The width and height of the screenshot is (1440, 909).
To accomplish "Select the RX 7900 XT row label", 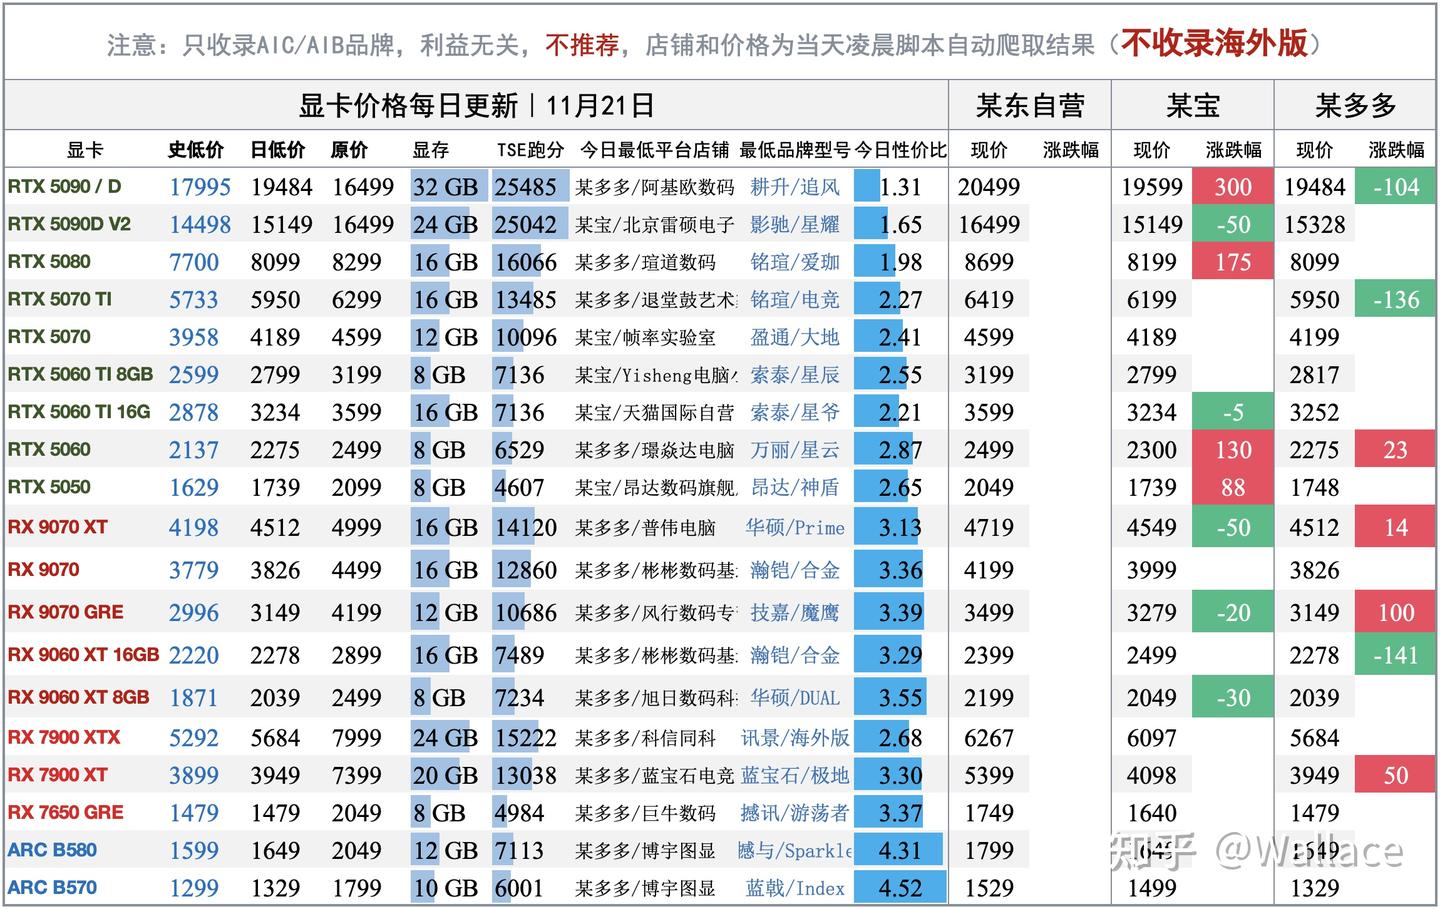I will click(x=58, y=775).
